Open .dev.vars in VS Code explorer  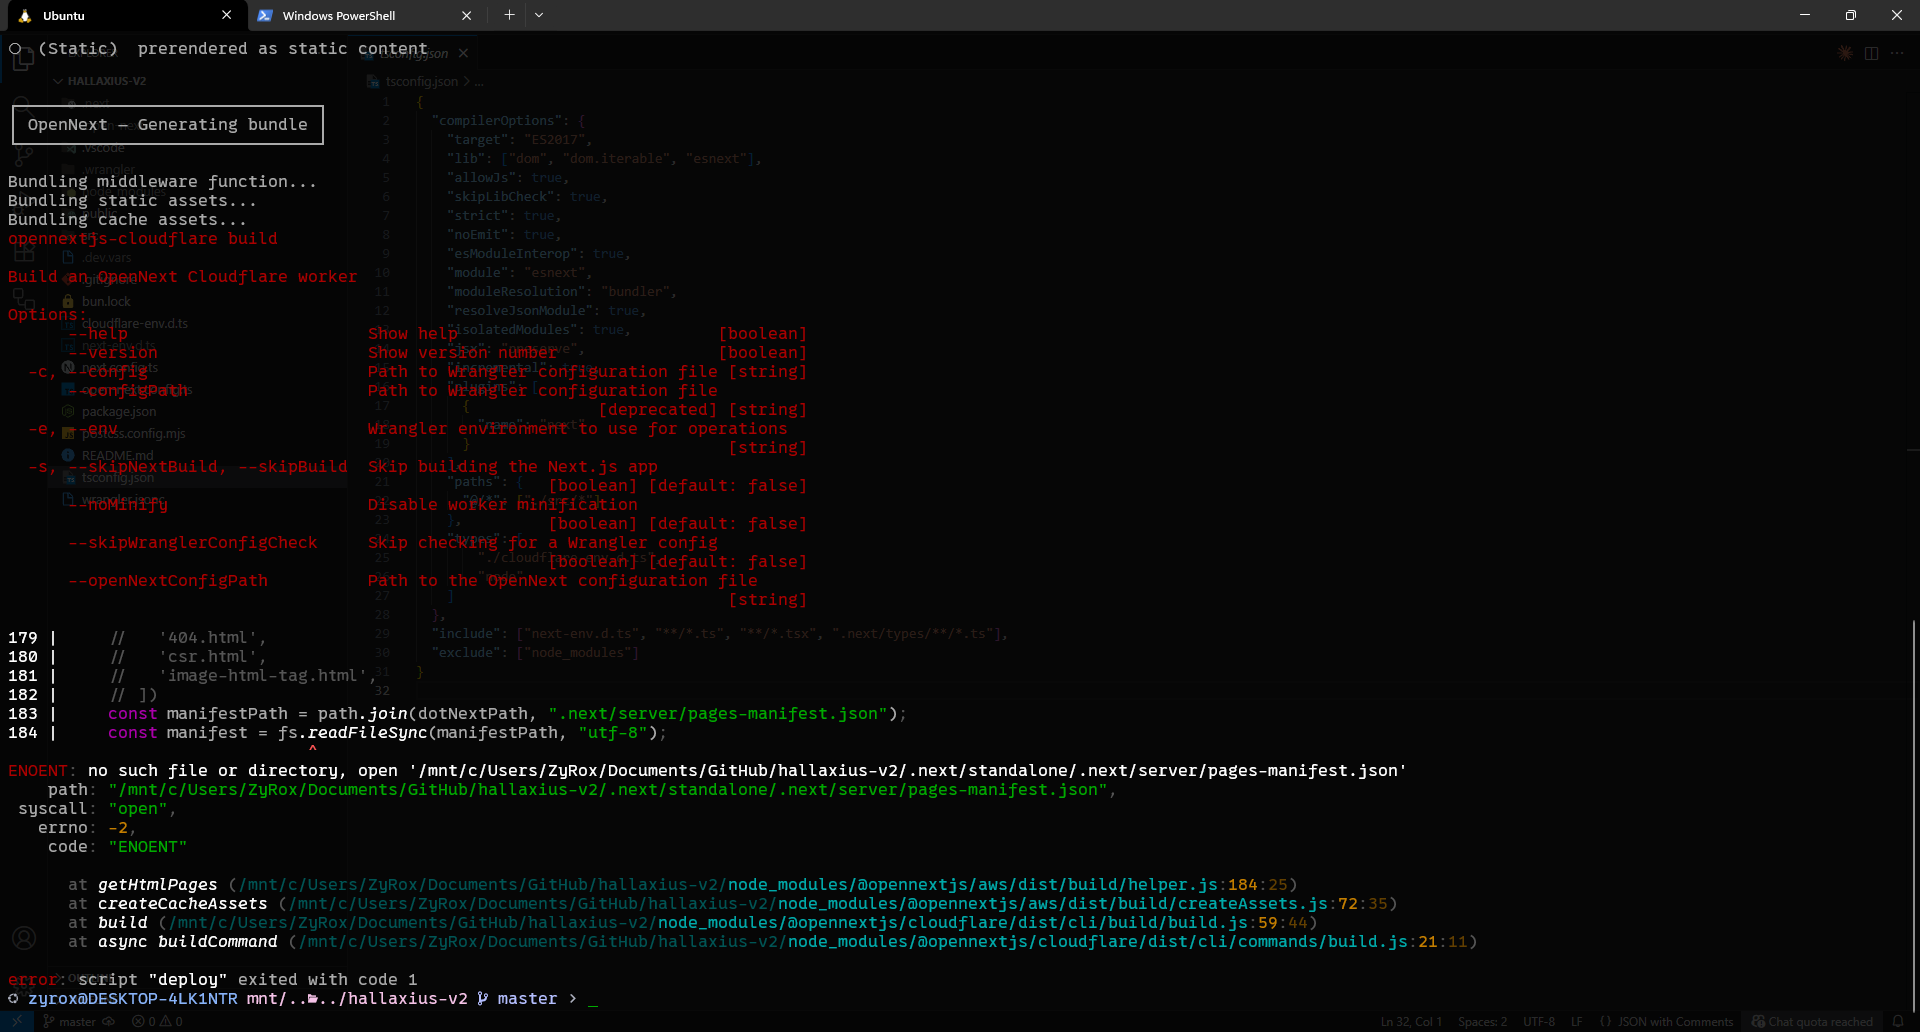[x=106, y=257]
